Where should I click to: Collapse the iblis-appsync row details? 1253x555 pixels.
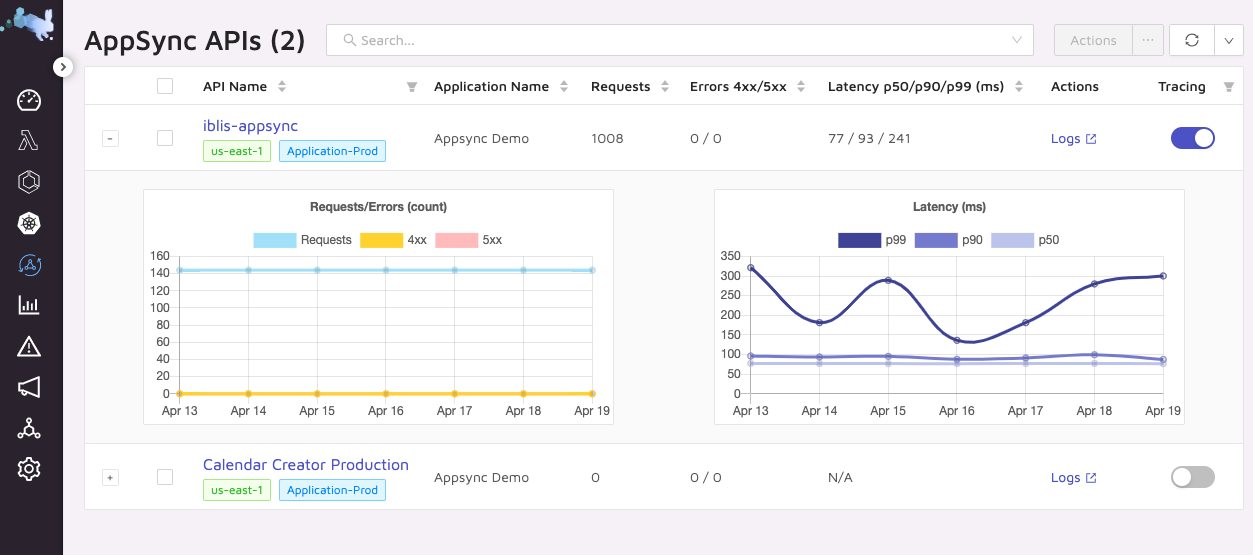click(111, 139)
